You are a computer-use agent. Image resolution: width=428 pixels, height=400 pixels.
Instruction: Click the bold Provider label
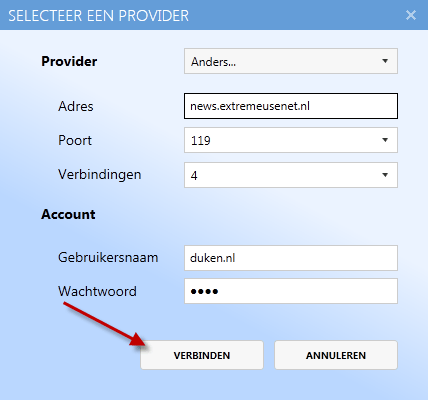coord(69,61)
